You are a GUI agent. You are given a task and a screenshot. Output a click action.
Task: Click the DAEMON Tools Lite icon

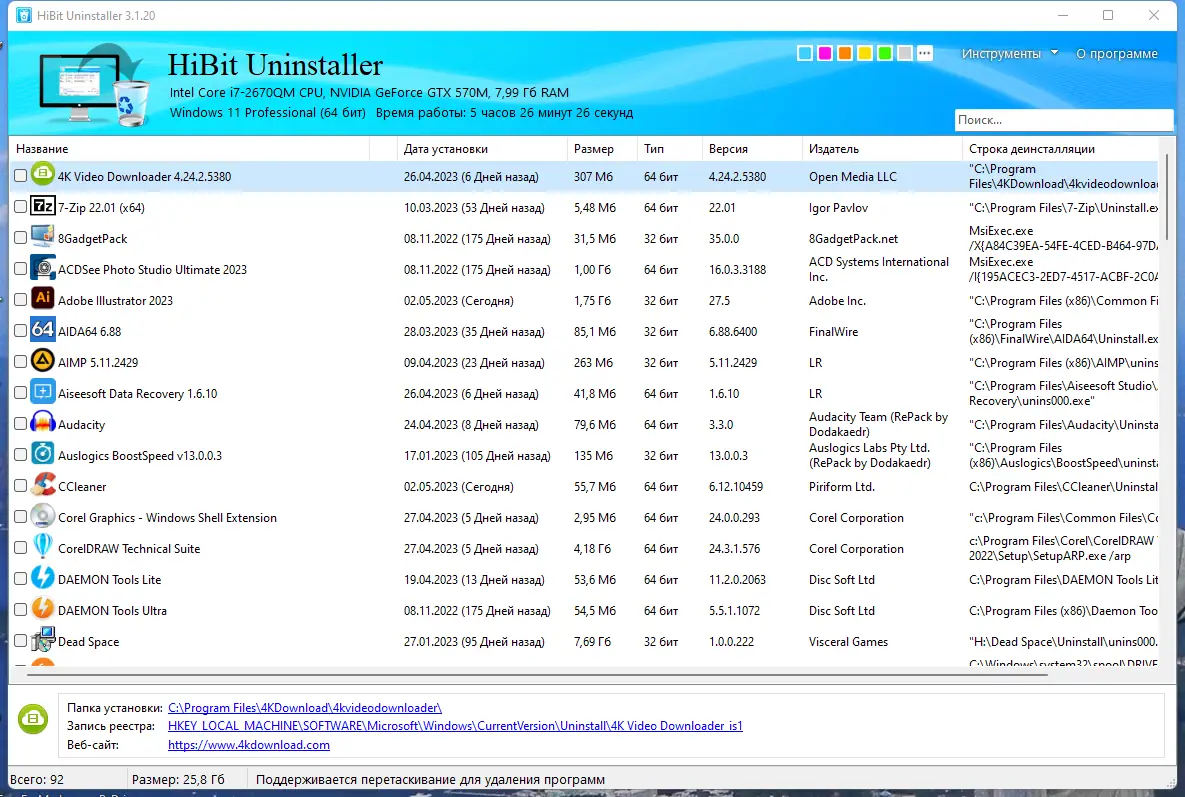43,578
